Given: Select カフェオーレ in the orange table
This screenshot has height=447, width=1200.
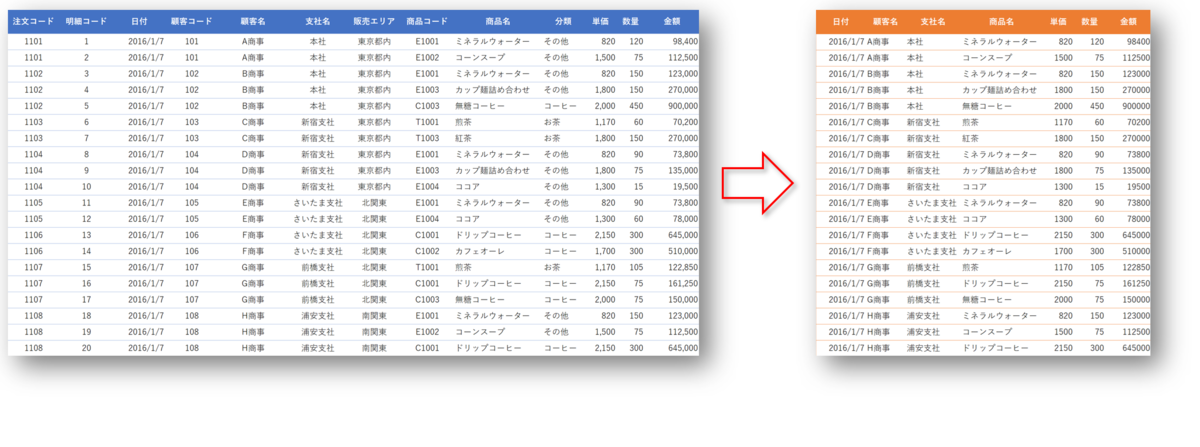Looking at the screenshot, I should tap(988, 251).
